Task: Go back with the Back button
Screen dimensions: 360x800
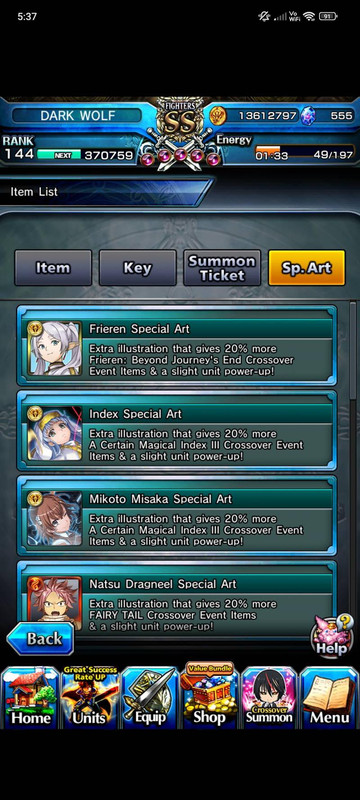Action: pos(40,638)
